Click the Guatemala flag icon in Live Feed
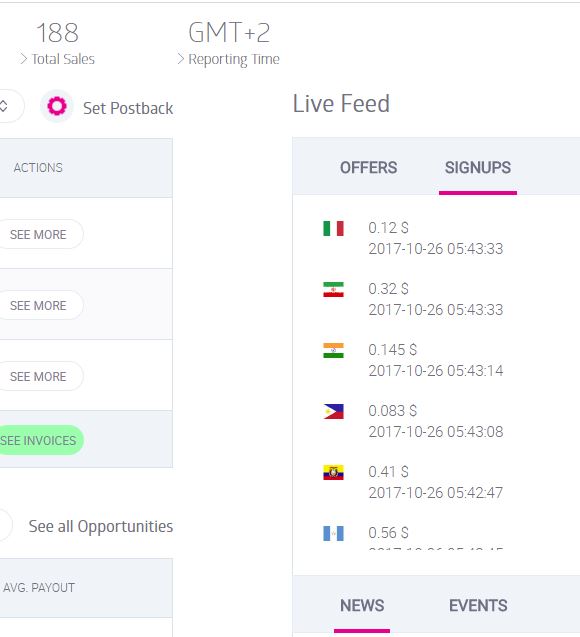Image resolution: width=580 pixels, height=637 pixels. click(333, 533)
